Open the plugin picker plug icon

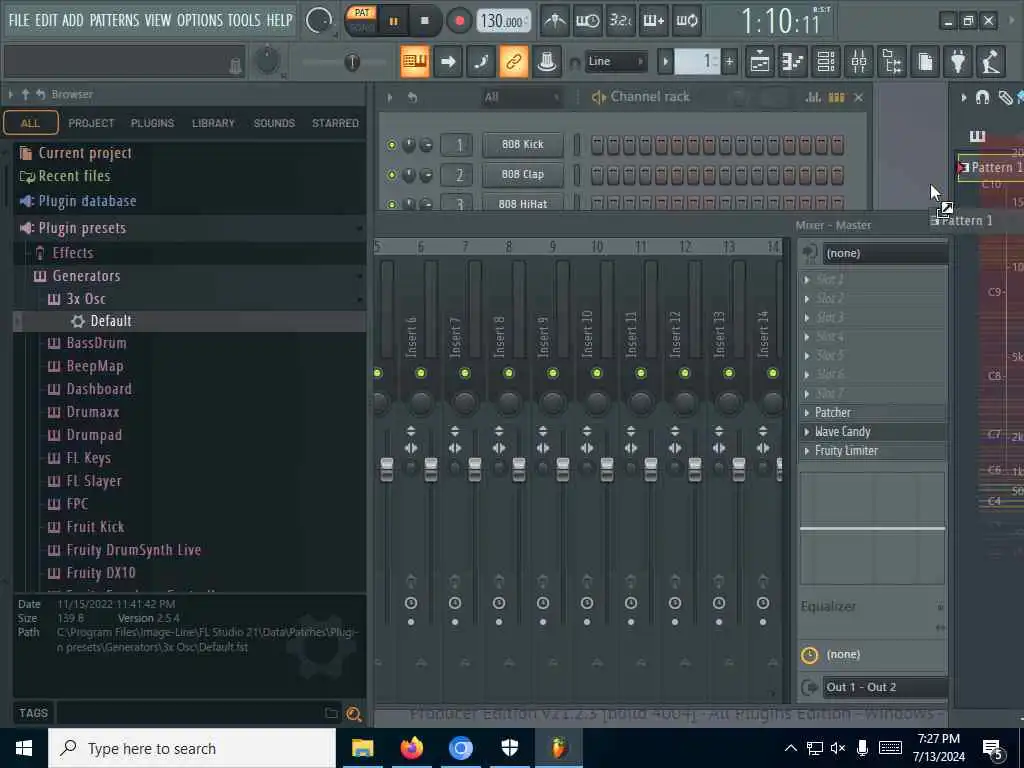[x=958, y=62]
